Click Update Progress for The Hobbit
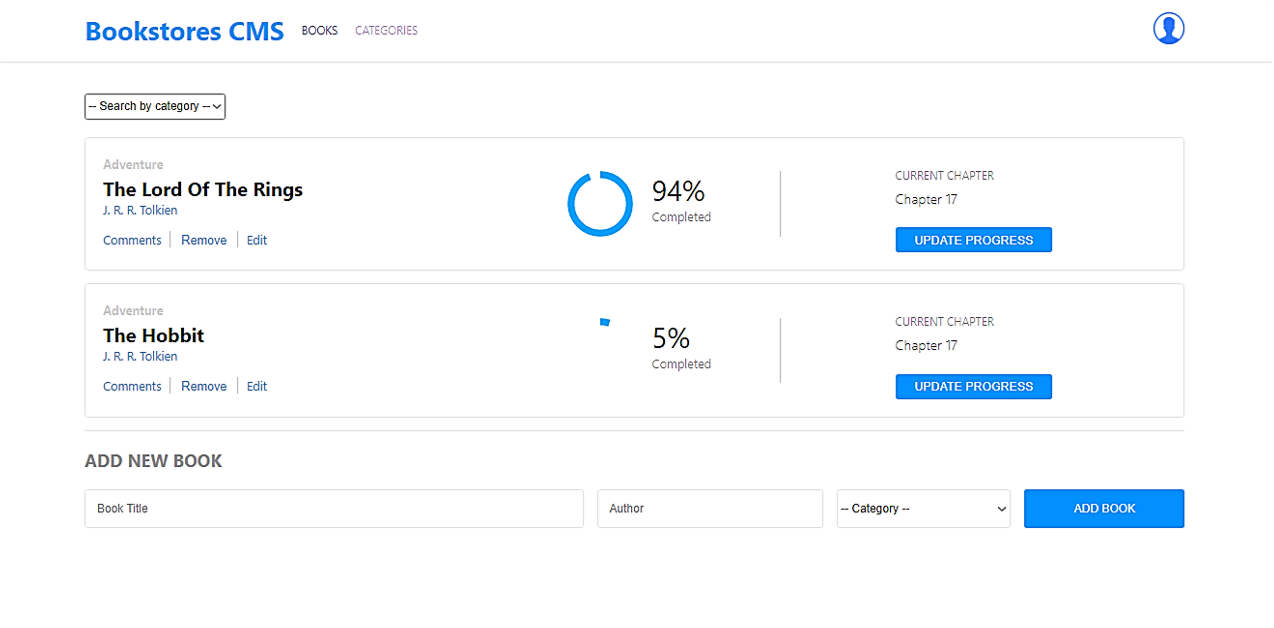Screen dimensions: 1274x628 click(973, 386)
